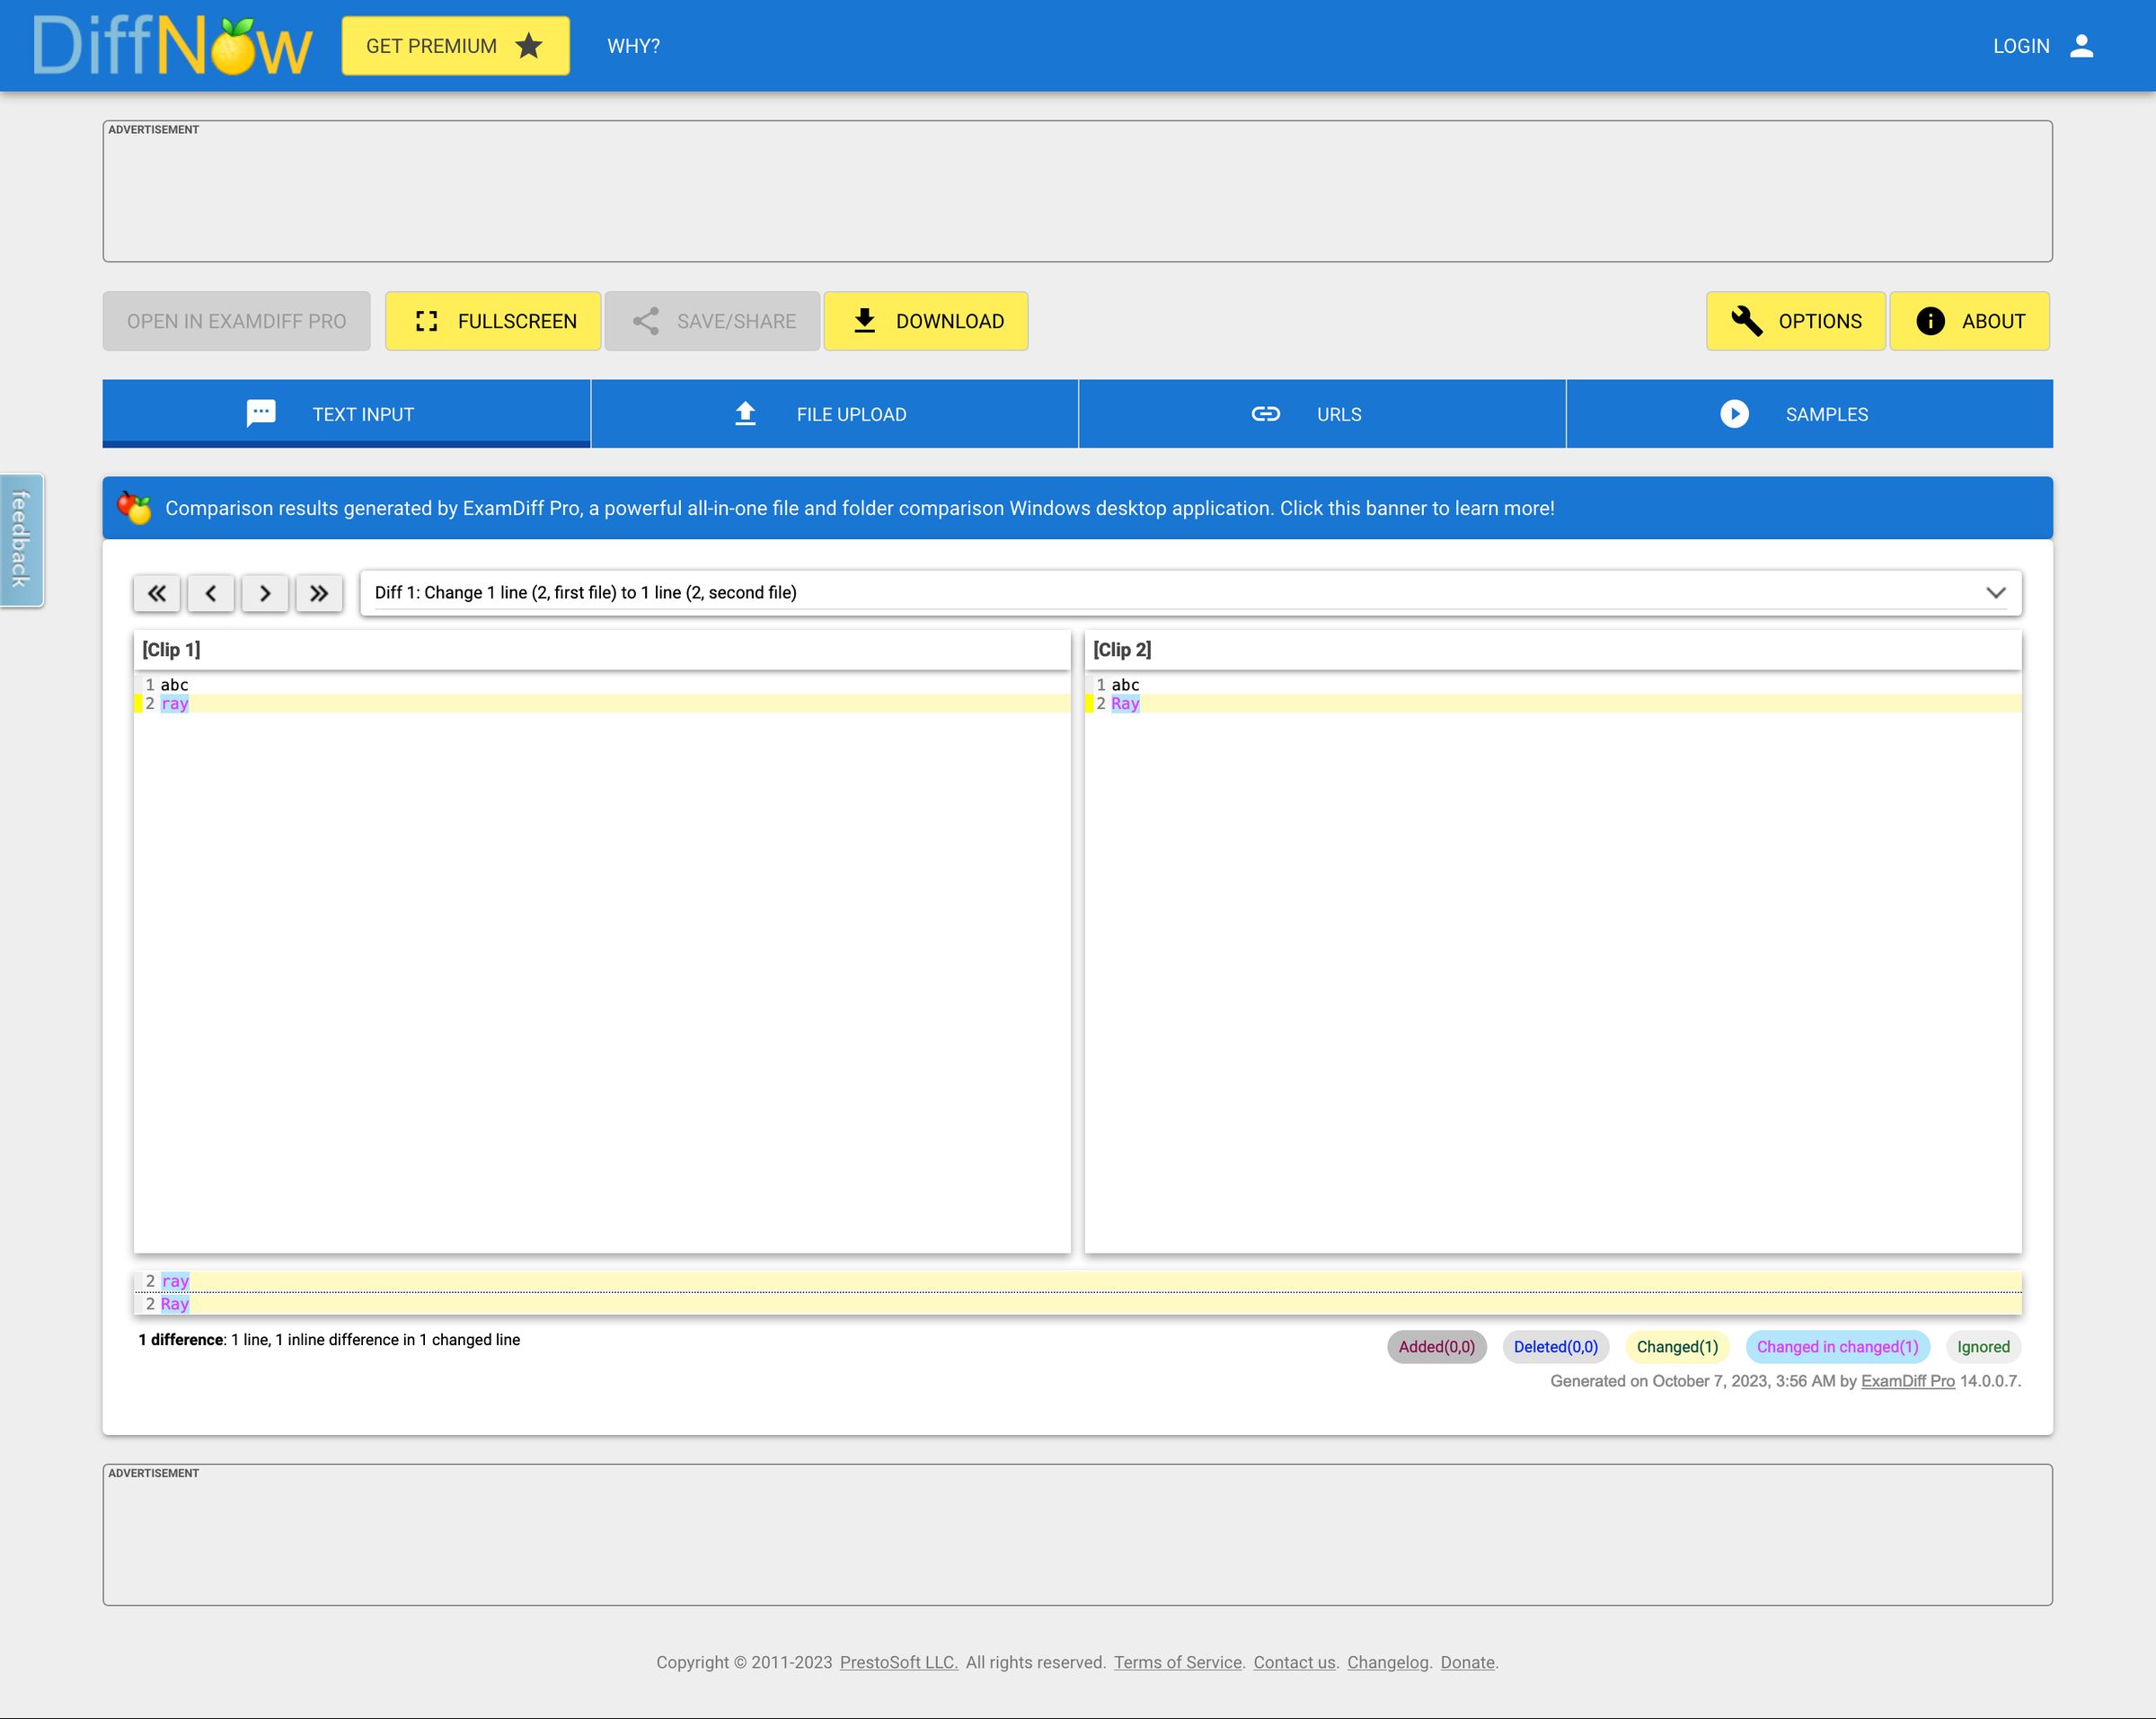The height and width of the screenshot is (1719, 2156).
Task: Jump to first difference with double-left arrows
Action: coord(156,592)
